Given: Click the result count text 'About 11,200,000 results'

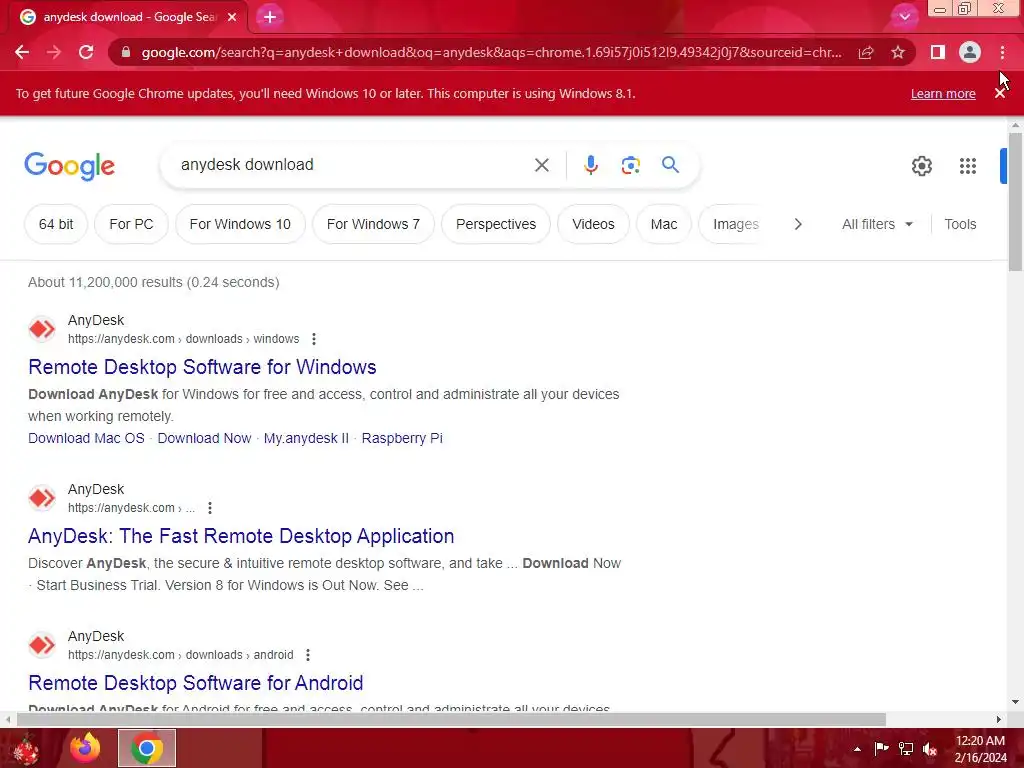Looking at the screenshot, I should (x=106, y=282).
